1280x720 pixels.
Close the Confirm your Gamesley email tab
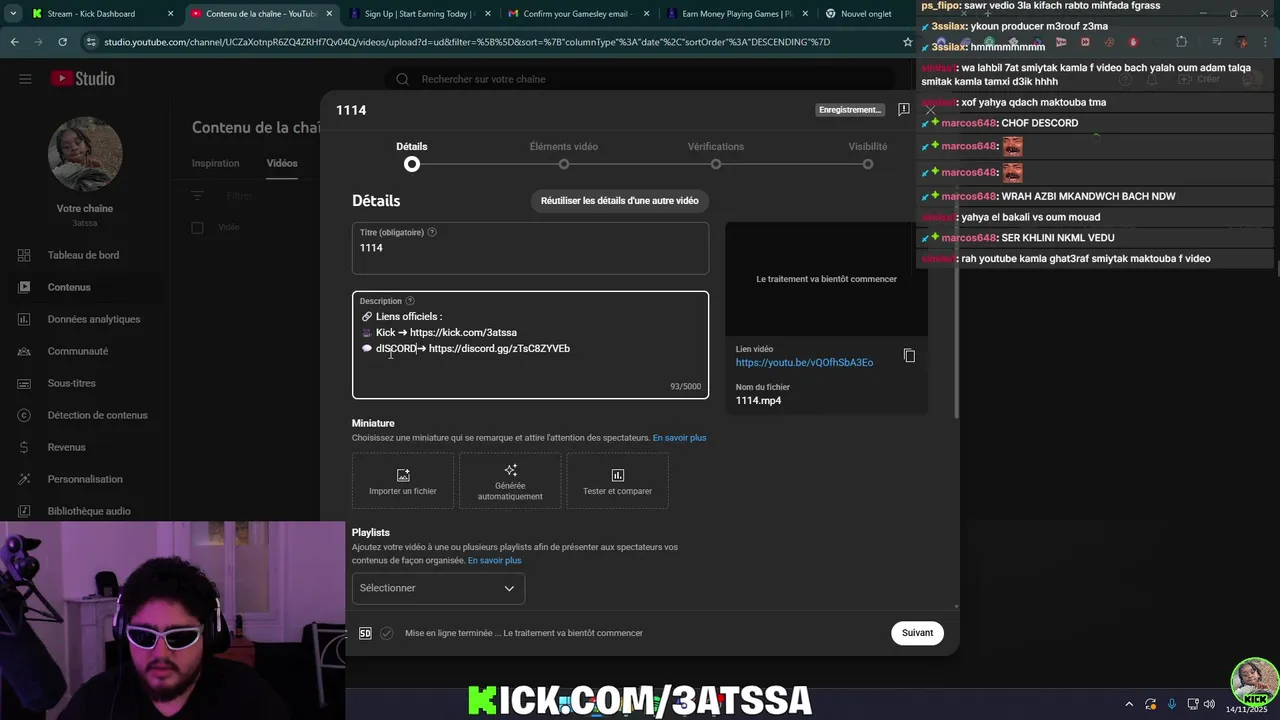[645, 14]
